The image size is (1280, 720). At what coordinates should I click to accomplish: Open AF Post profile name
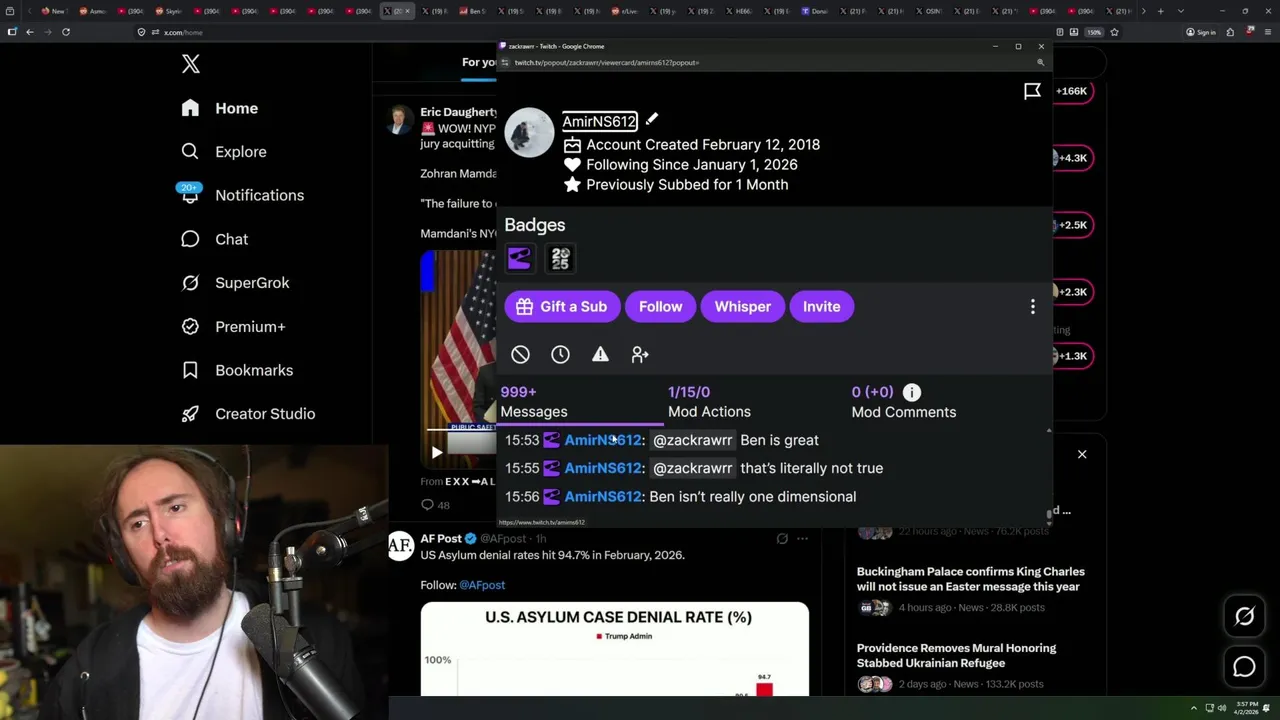tap(441, 539)
